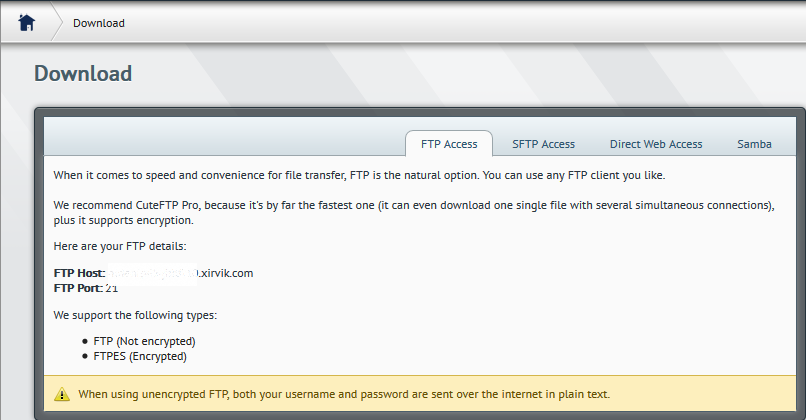Click the bold FTP Port label
This screenshot has width=806, height=420.
(x=78, y=288)
